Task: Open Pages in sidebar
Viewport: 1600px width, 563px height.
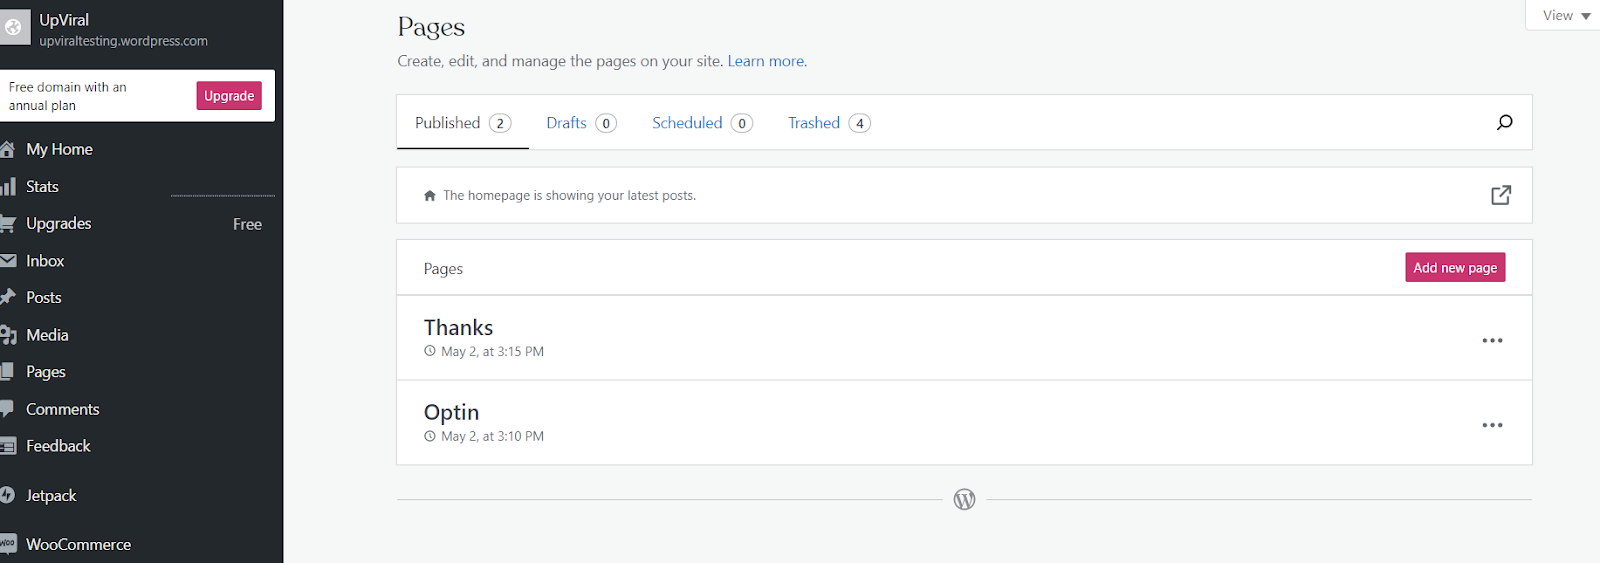Action: pyautogui.click(x=46, y=372)
